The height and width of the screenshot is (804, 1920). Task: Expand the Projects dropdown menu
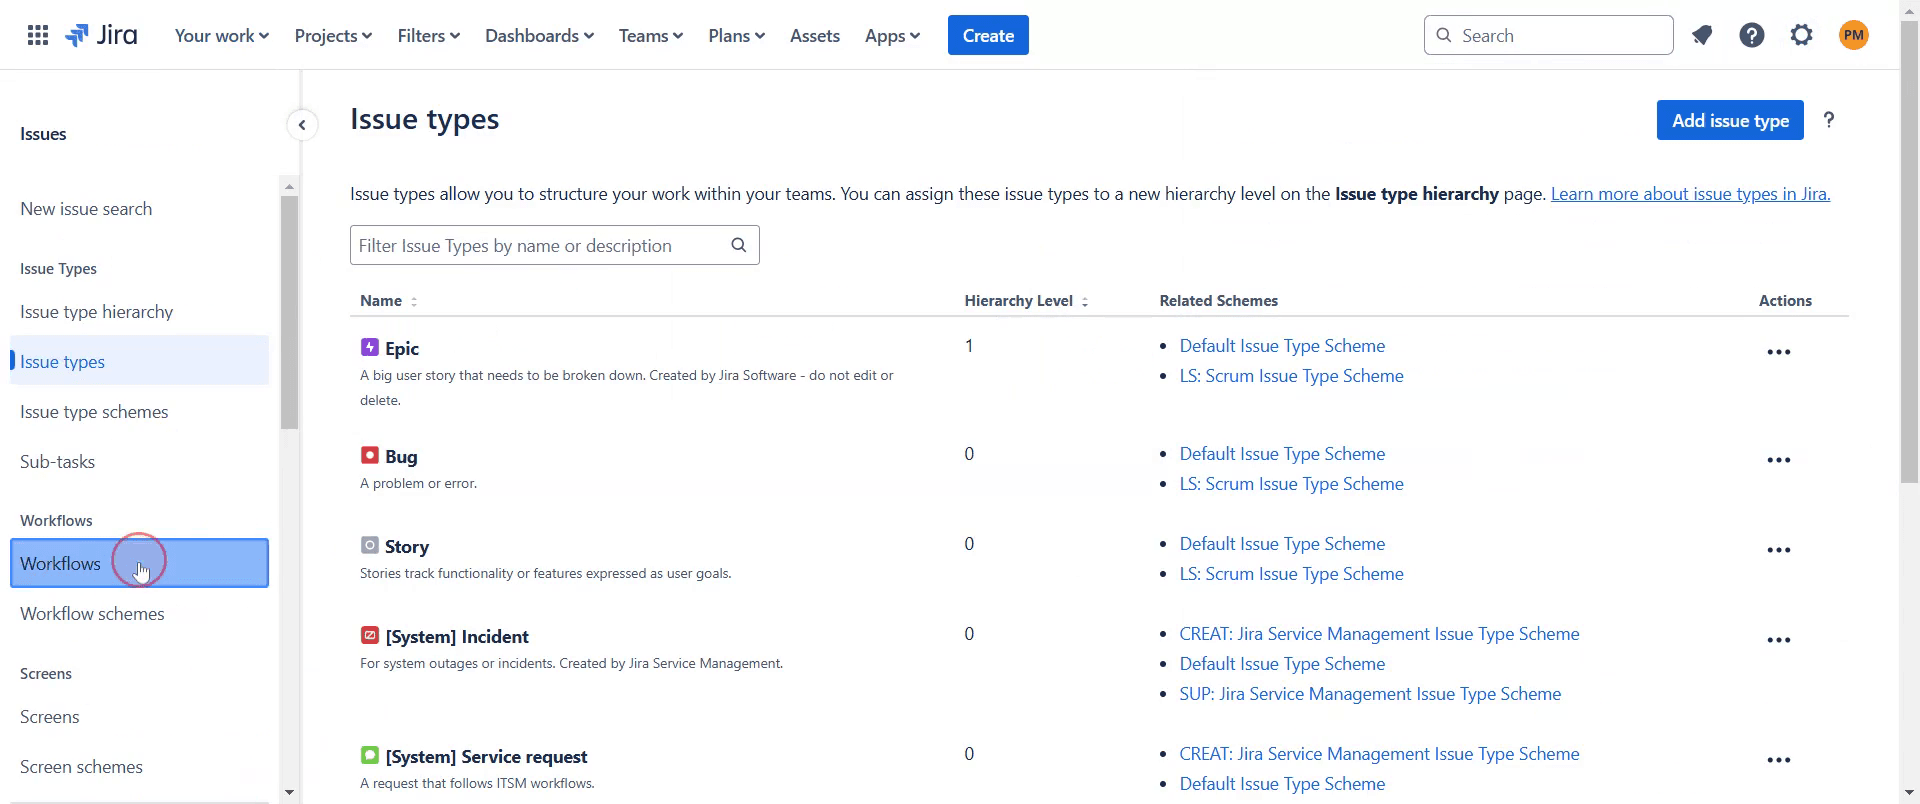(x=333, y=36)
